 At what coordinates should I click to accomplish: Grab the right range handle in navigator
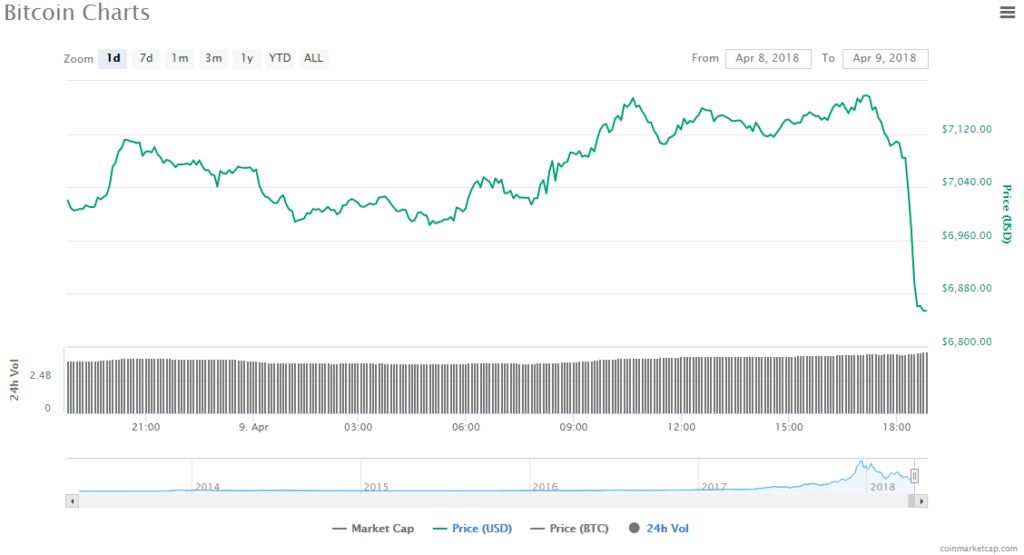click(x=913, y=476)
